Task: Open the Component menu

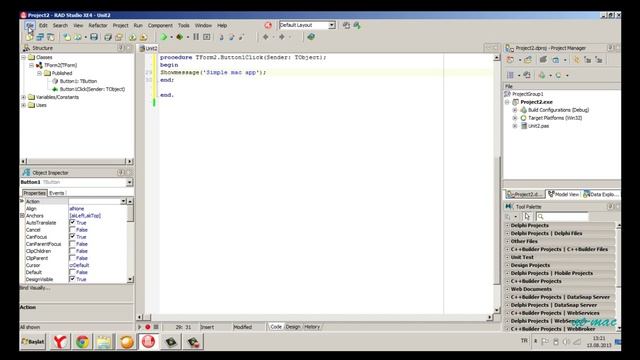Action: (160, 25)
